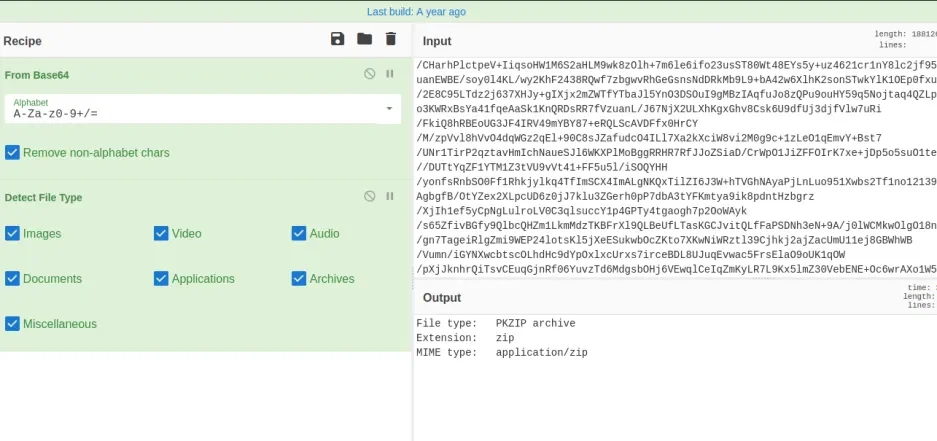
Task: Disable the Detect File Type operation
Action: pos(369,197)
